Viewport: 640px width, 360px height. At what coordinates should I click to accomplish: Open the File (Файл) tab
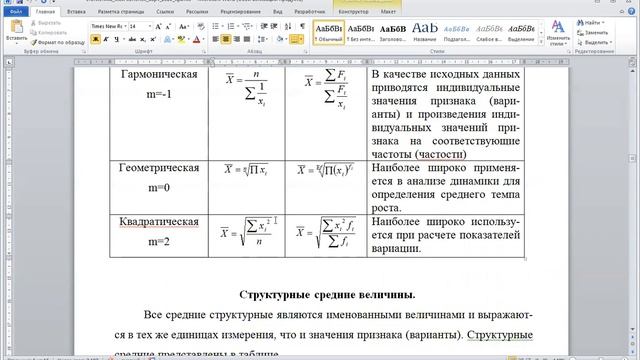[16, 12]
